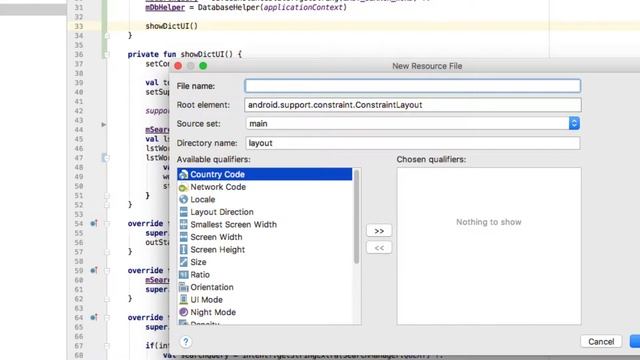Click line number 41 in editor gutter
Viewport: 640px width, 360px height.
tap(79, 102)
